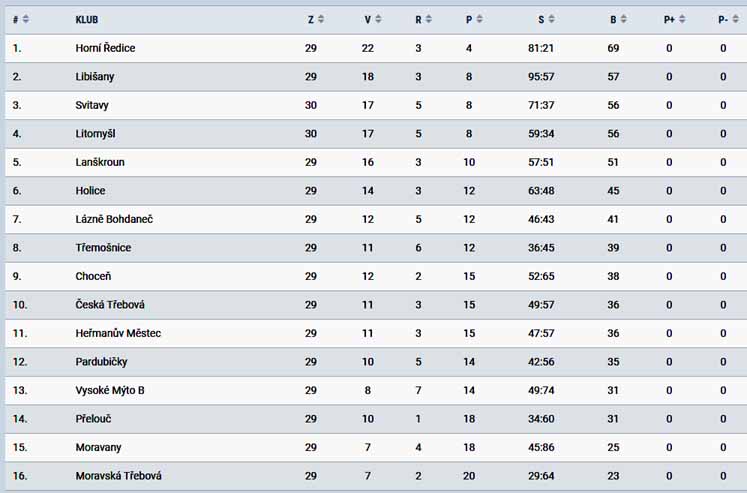This screenshot has height=493, width=747.
Task: Sort table by rank number arrows
Action: 26,19
